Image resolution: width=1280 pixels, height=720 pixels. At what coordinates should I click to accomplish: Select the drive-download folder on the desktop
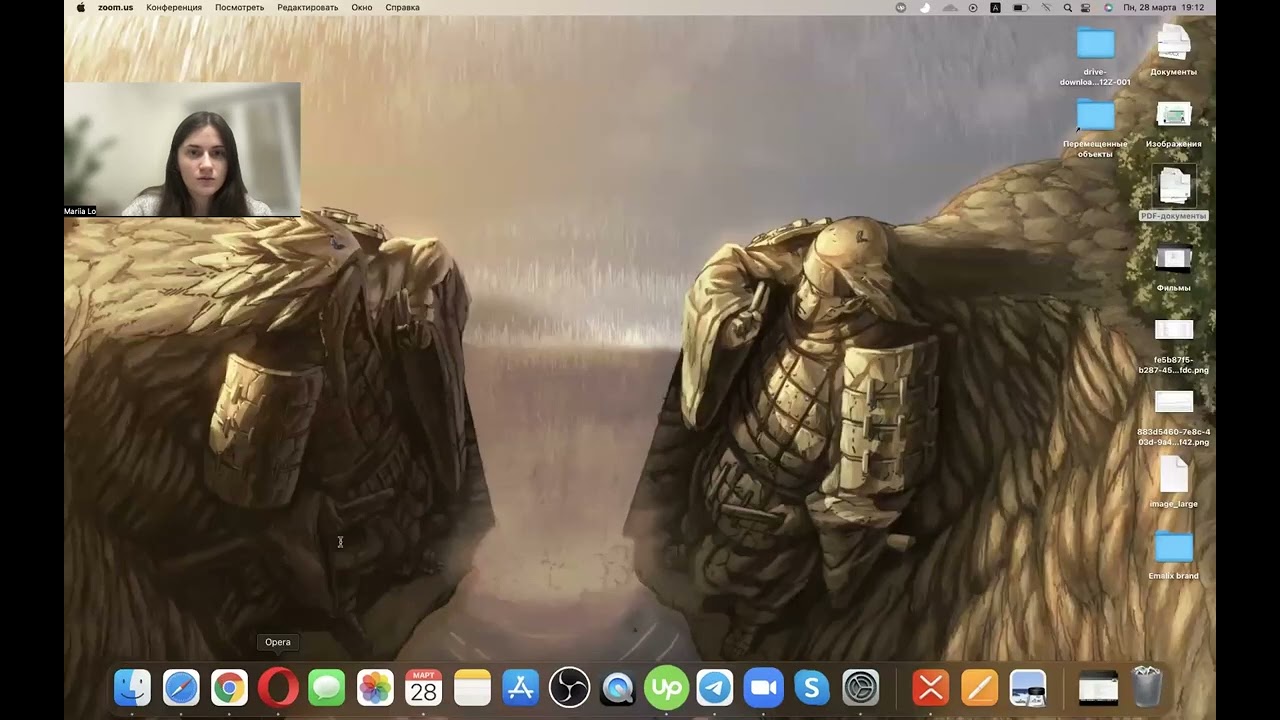click(x=1096, y=57)
